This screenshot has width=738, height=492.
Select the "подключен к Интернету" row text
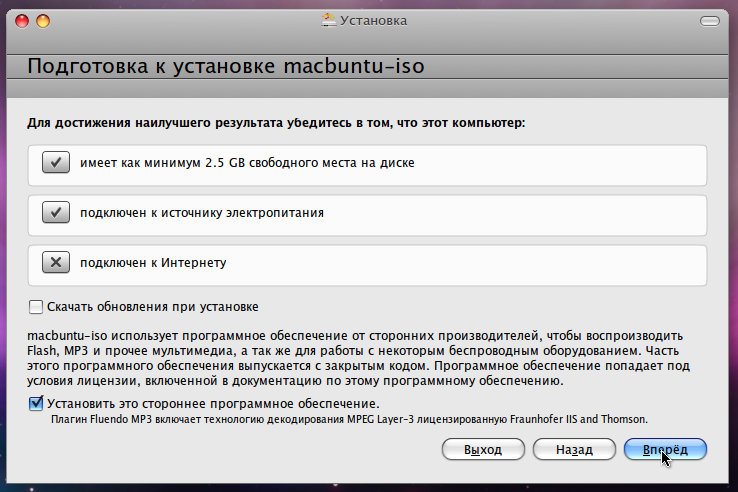point(154,264)
